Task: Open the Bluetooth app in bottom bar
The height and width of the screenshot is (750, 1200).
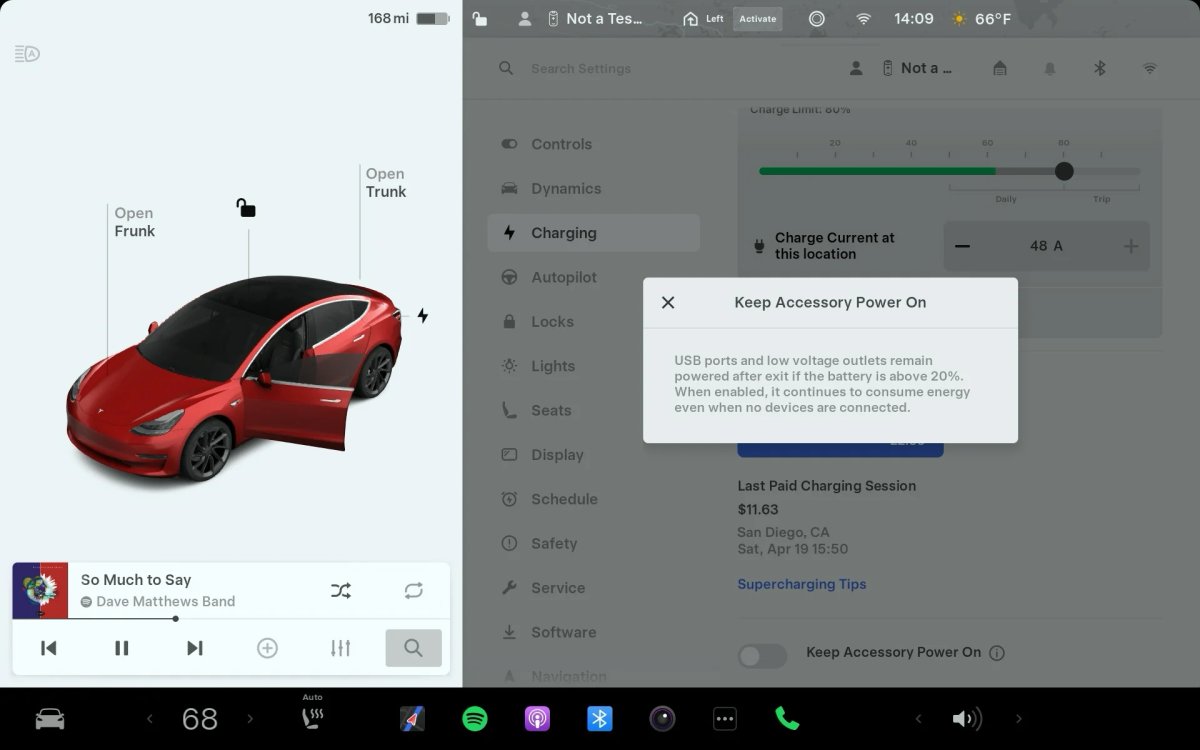Action: point(600,719)
